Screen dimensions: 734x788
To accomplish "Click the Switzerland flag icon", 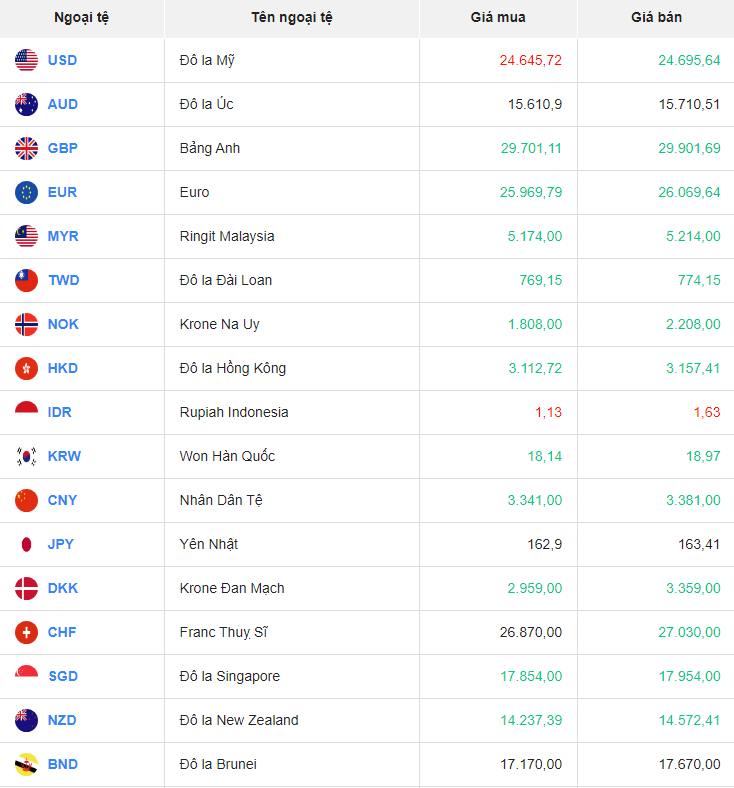I will click(x=27, y=632).
